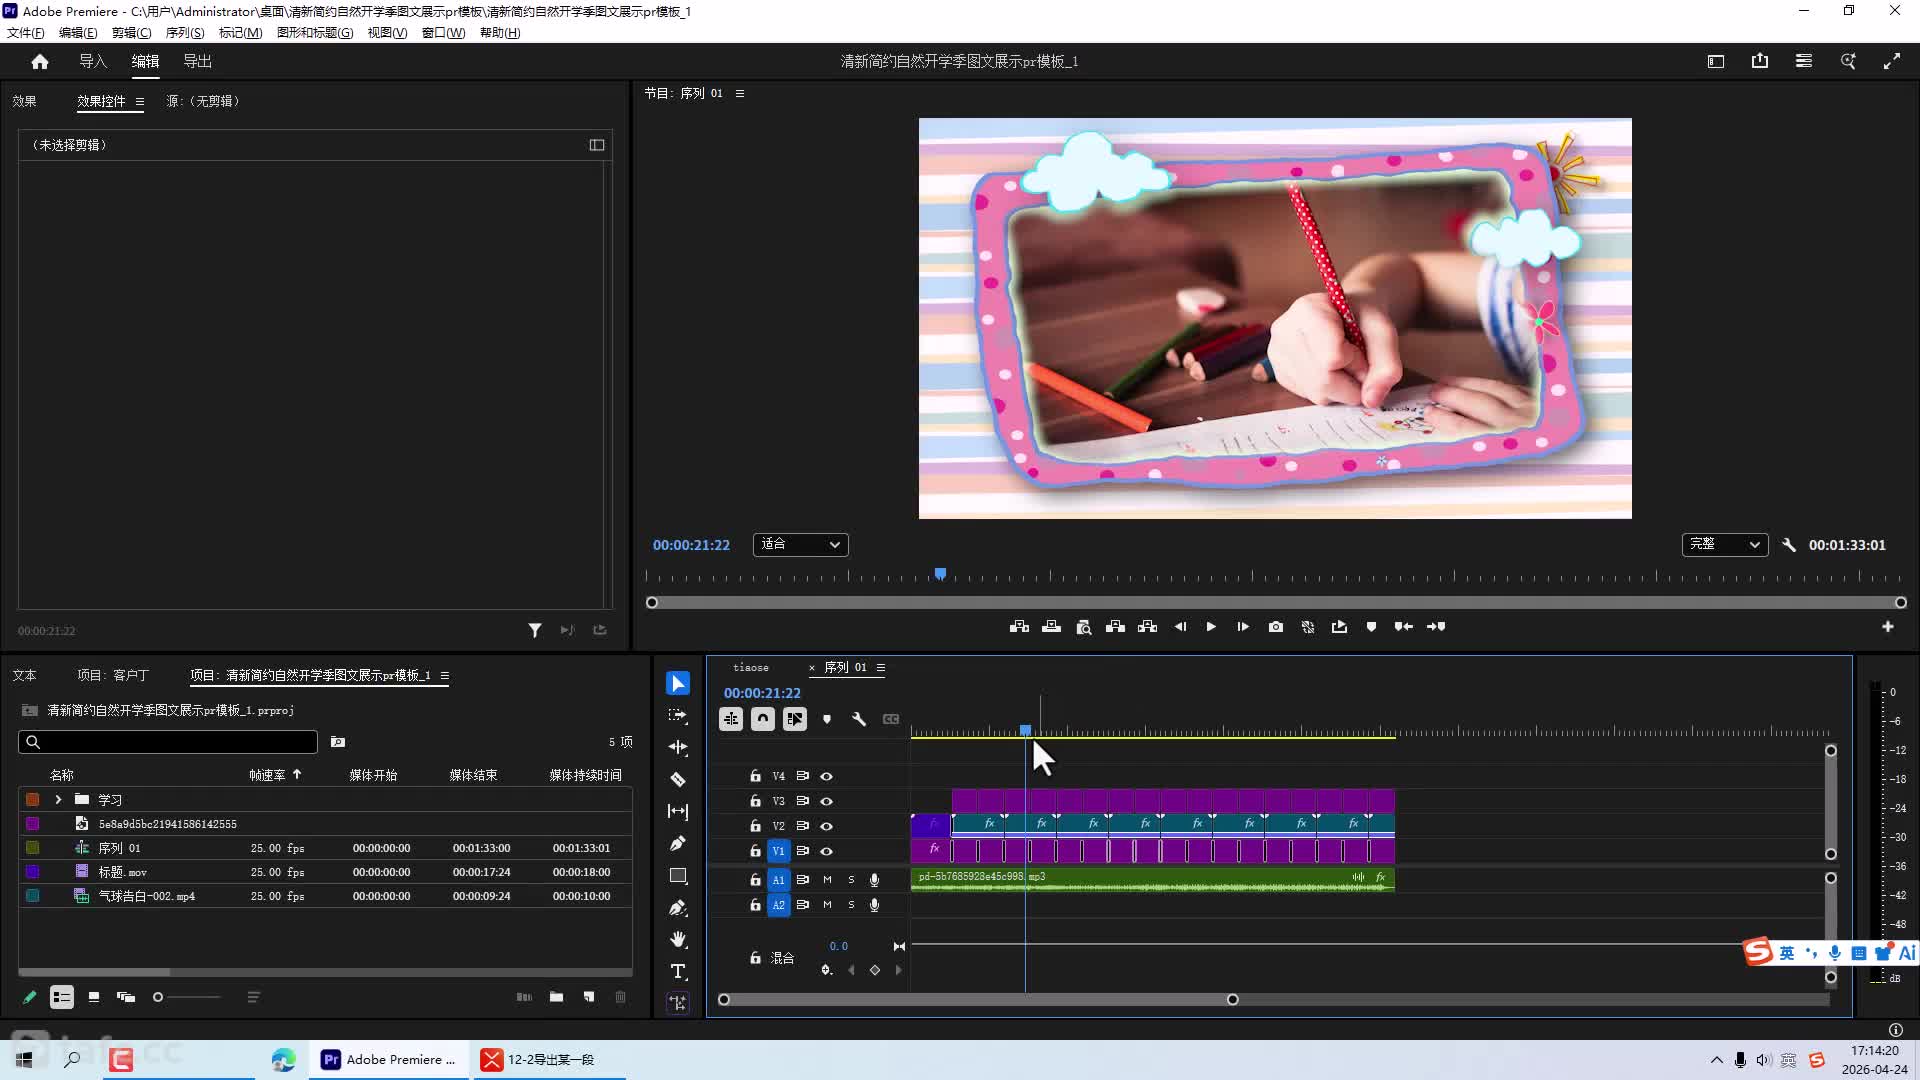Viewport: 1920px width, 1080px height.
Task: Sort by 帧速率 column header
Action: point(267,775)
